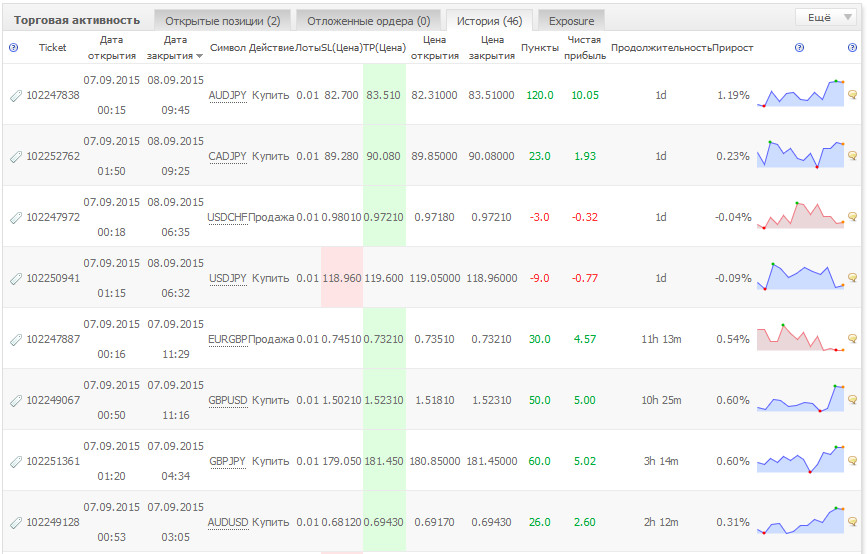Open comment bubble for USDJPY trade

(x=852, y=278)
